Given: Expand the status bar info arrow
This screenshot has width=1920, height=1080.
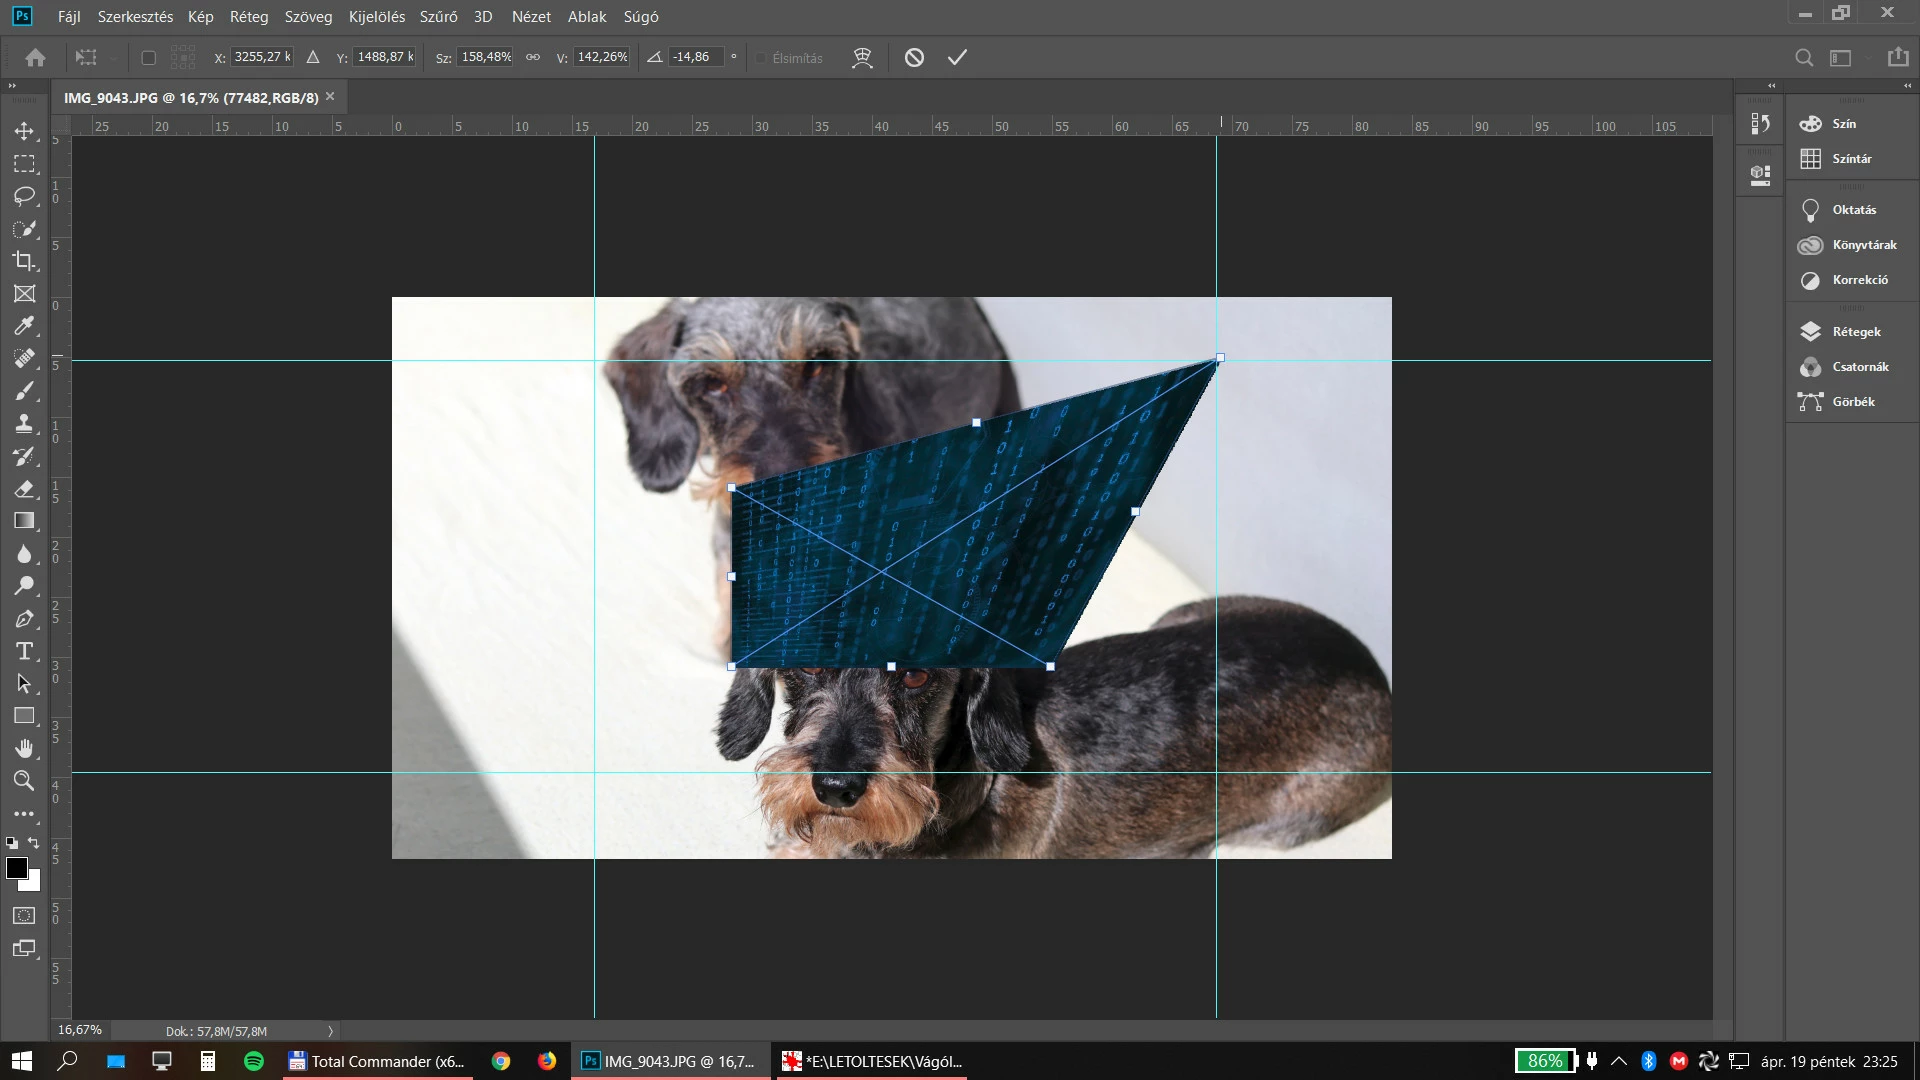Looking at the screenshot, I should tap(330, 1031).
